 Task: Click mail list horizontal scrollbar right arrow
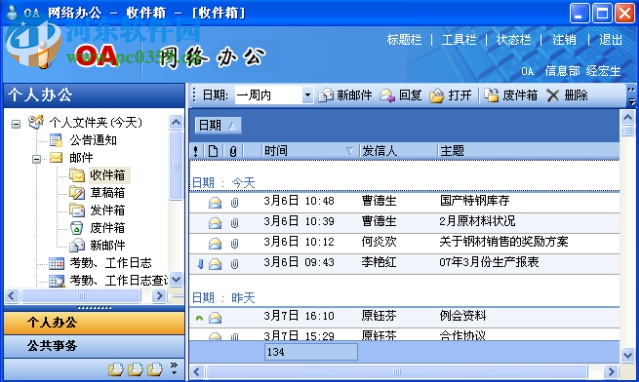click(x=611, y=372)
